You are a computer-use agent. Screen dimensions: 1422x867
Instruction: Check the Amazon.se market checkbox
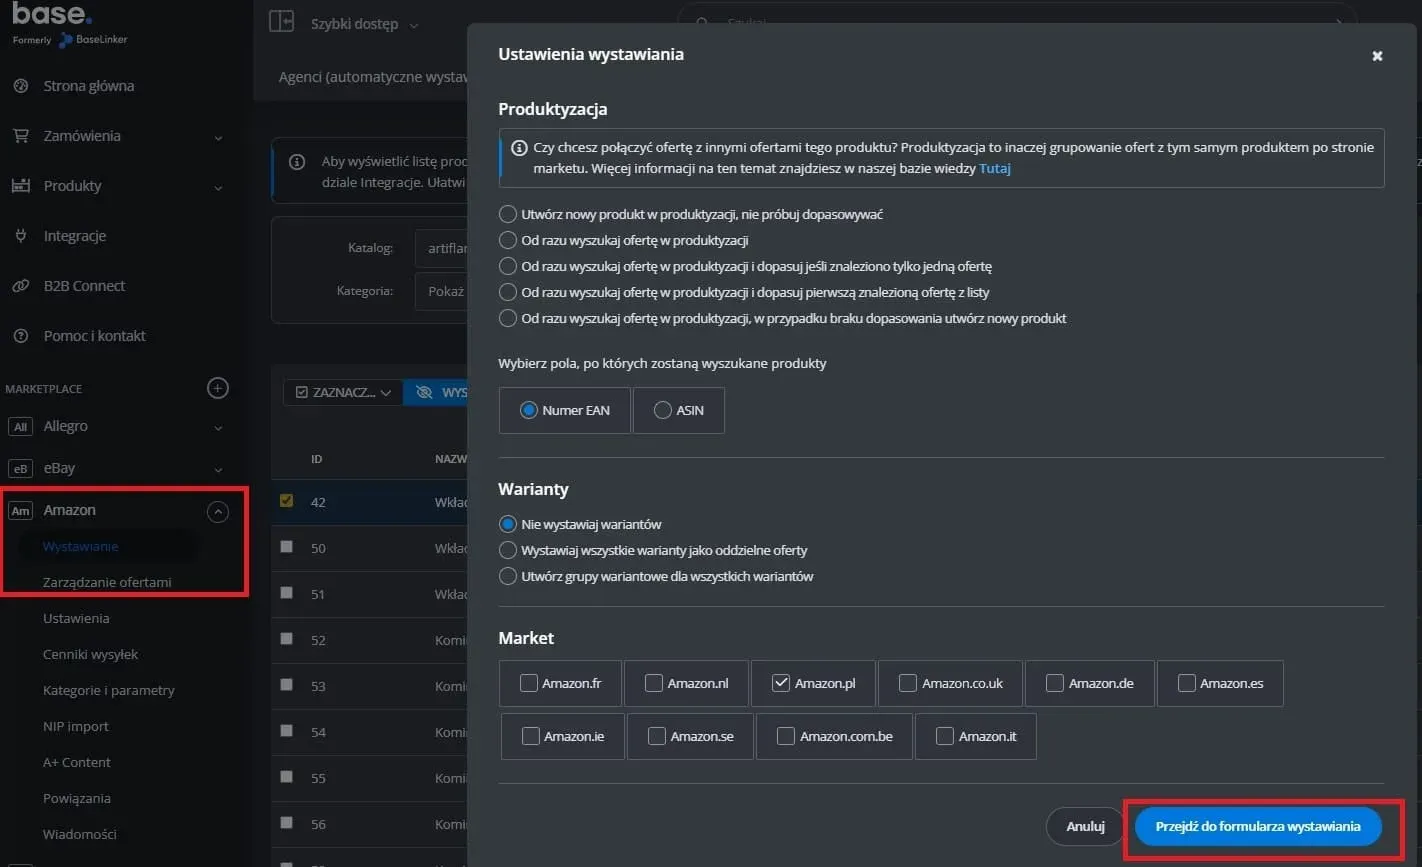click(657, 736)
